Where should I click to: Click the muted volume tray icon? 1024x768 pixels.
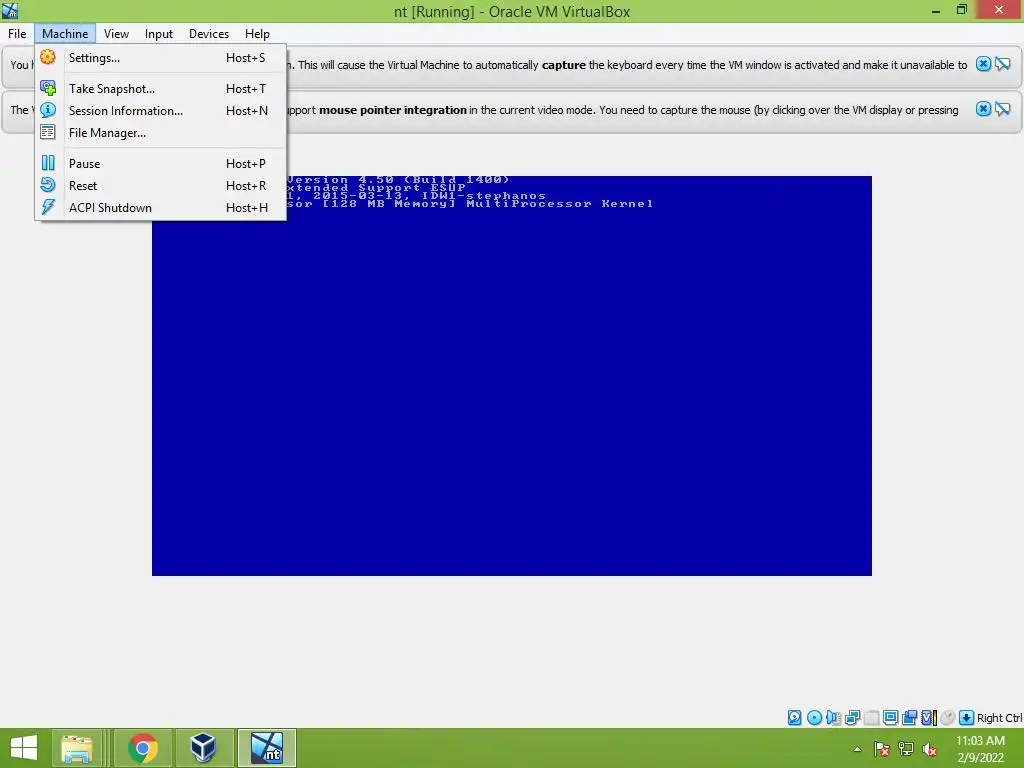(930, 749)
